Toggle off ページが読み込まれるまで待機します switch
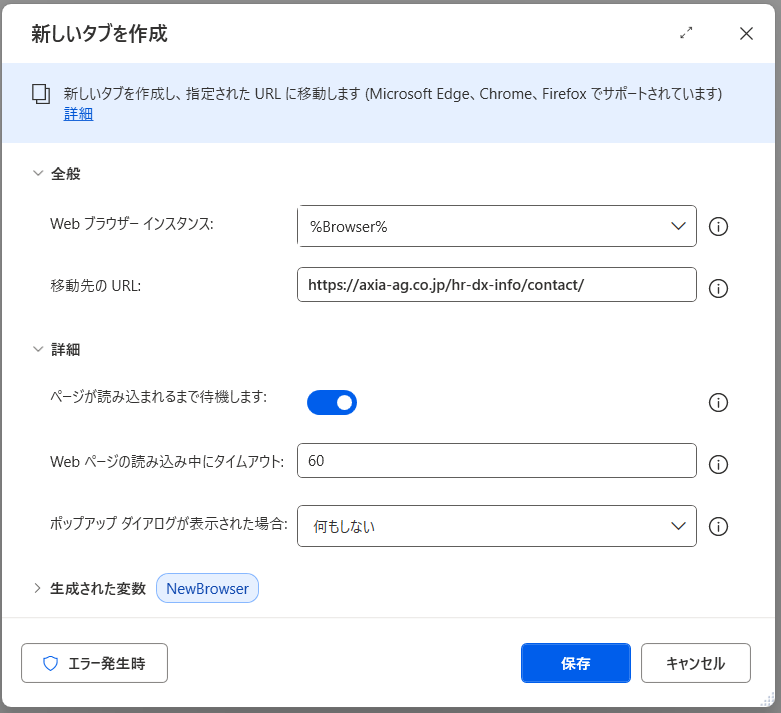This screenshot has width=781, height=713. (x=331, y=403)
